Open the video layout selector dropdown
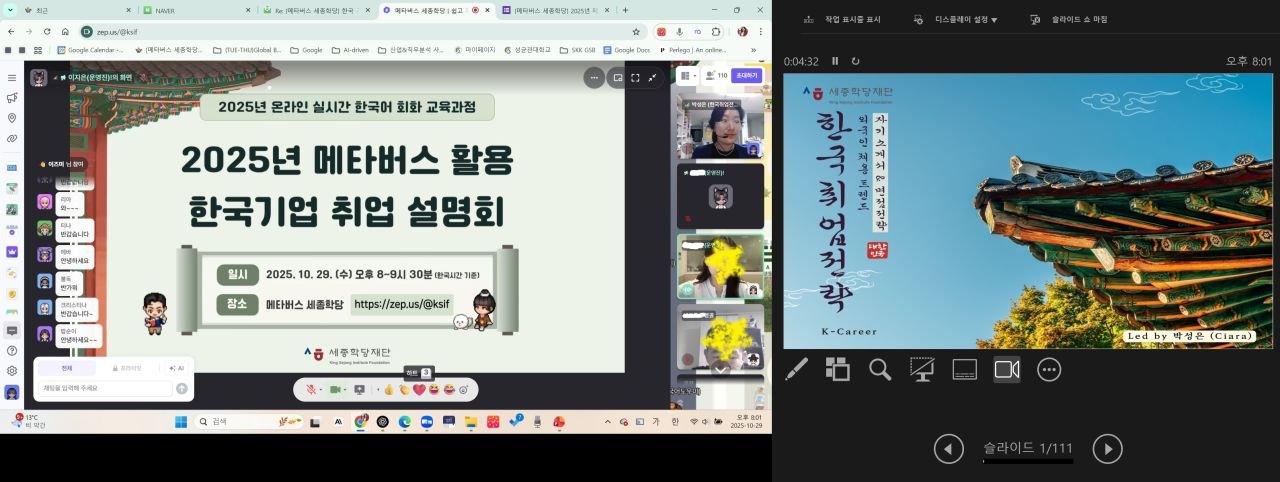The width and height of the screenshot is (1280, 482). point(687,75)
